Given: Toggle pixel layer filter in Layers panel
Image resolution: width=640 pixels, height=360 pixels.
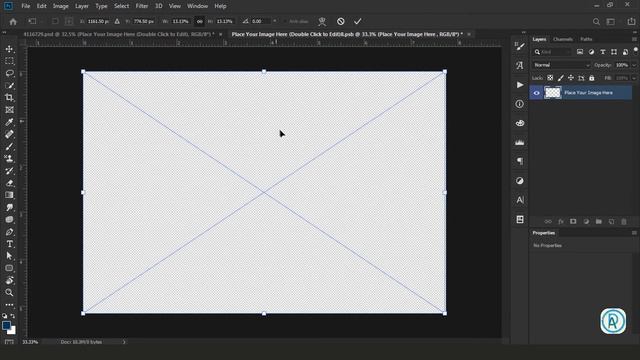Looking at the screenshot, I should [x=580, y=52].
